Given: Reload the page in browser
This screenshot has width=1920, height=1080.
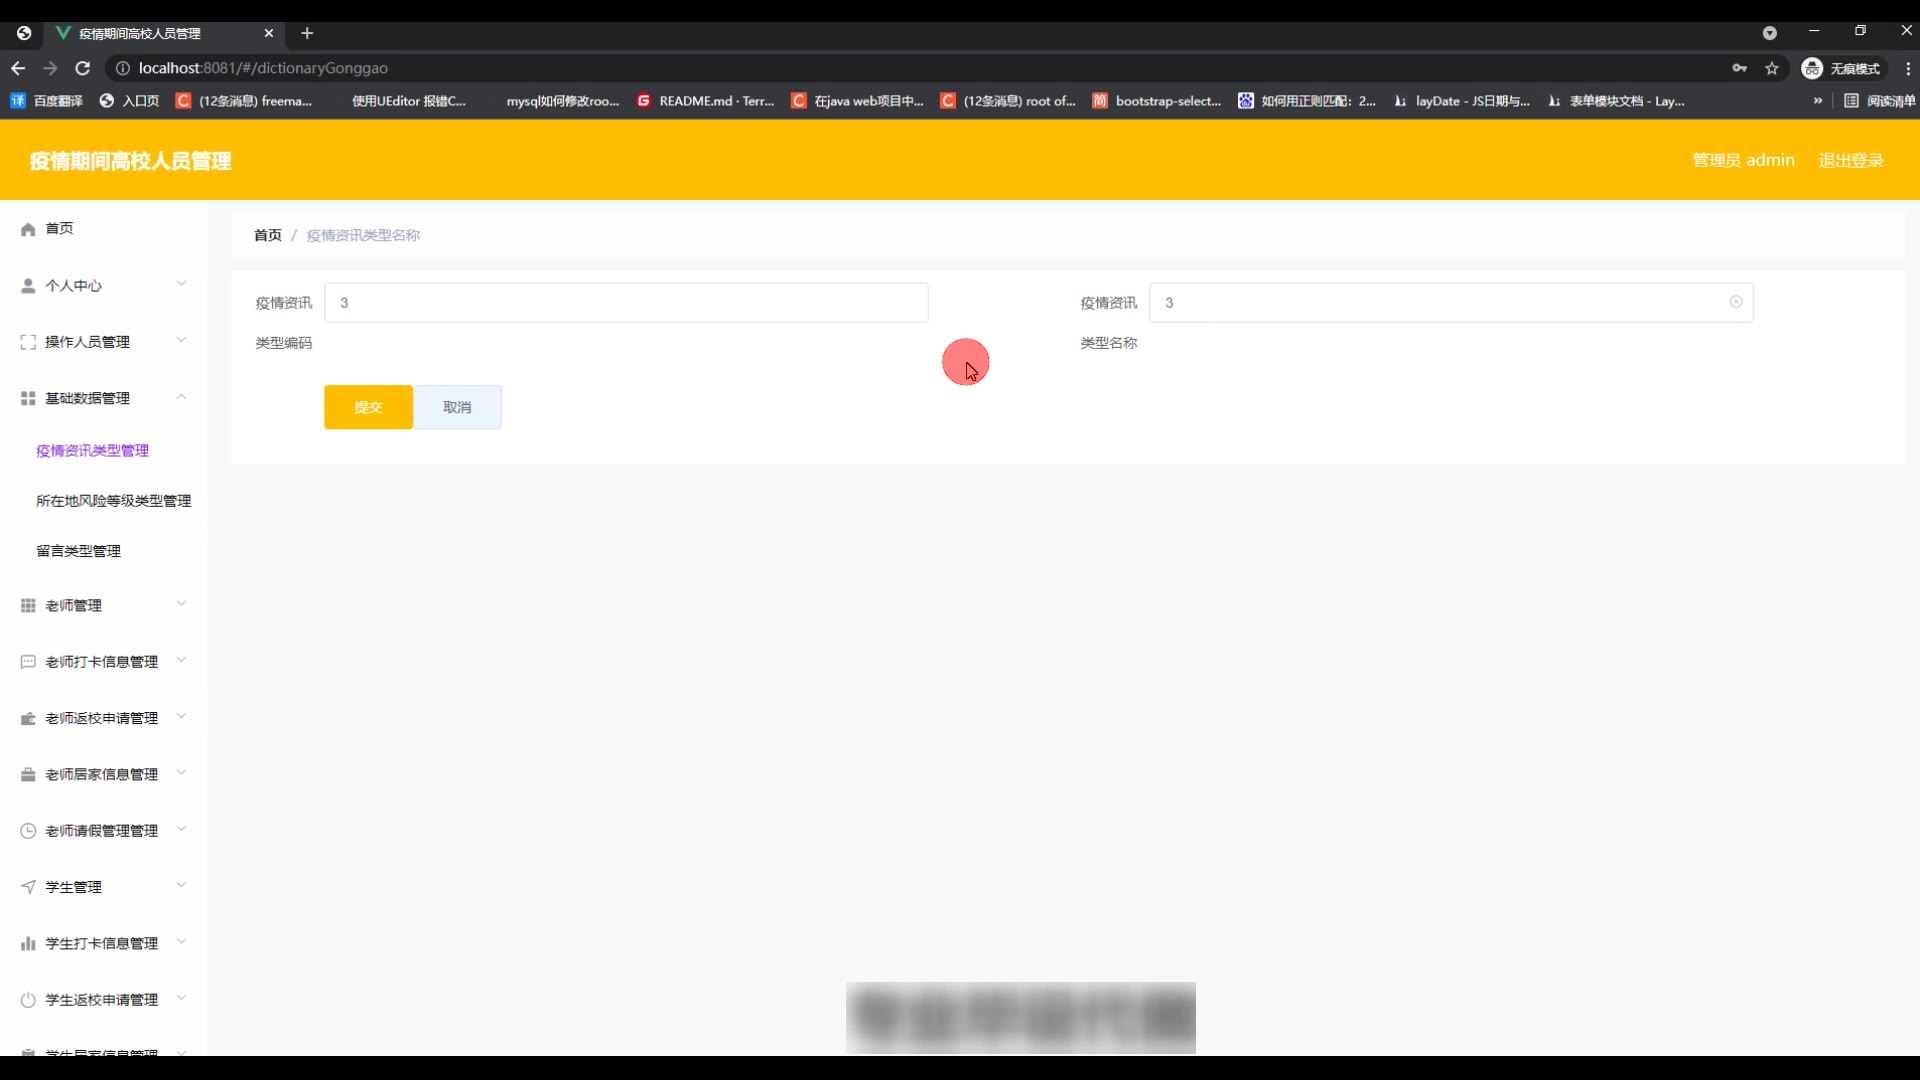Looking at the screenshot, I should (x=83, y=68).
